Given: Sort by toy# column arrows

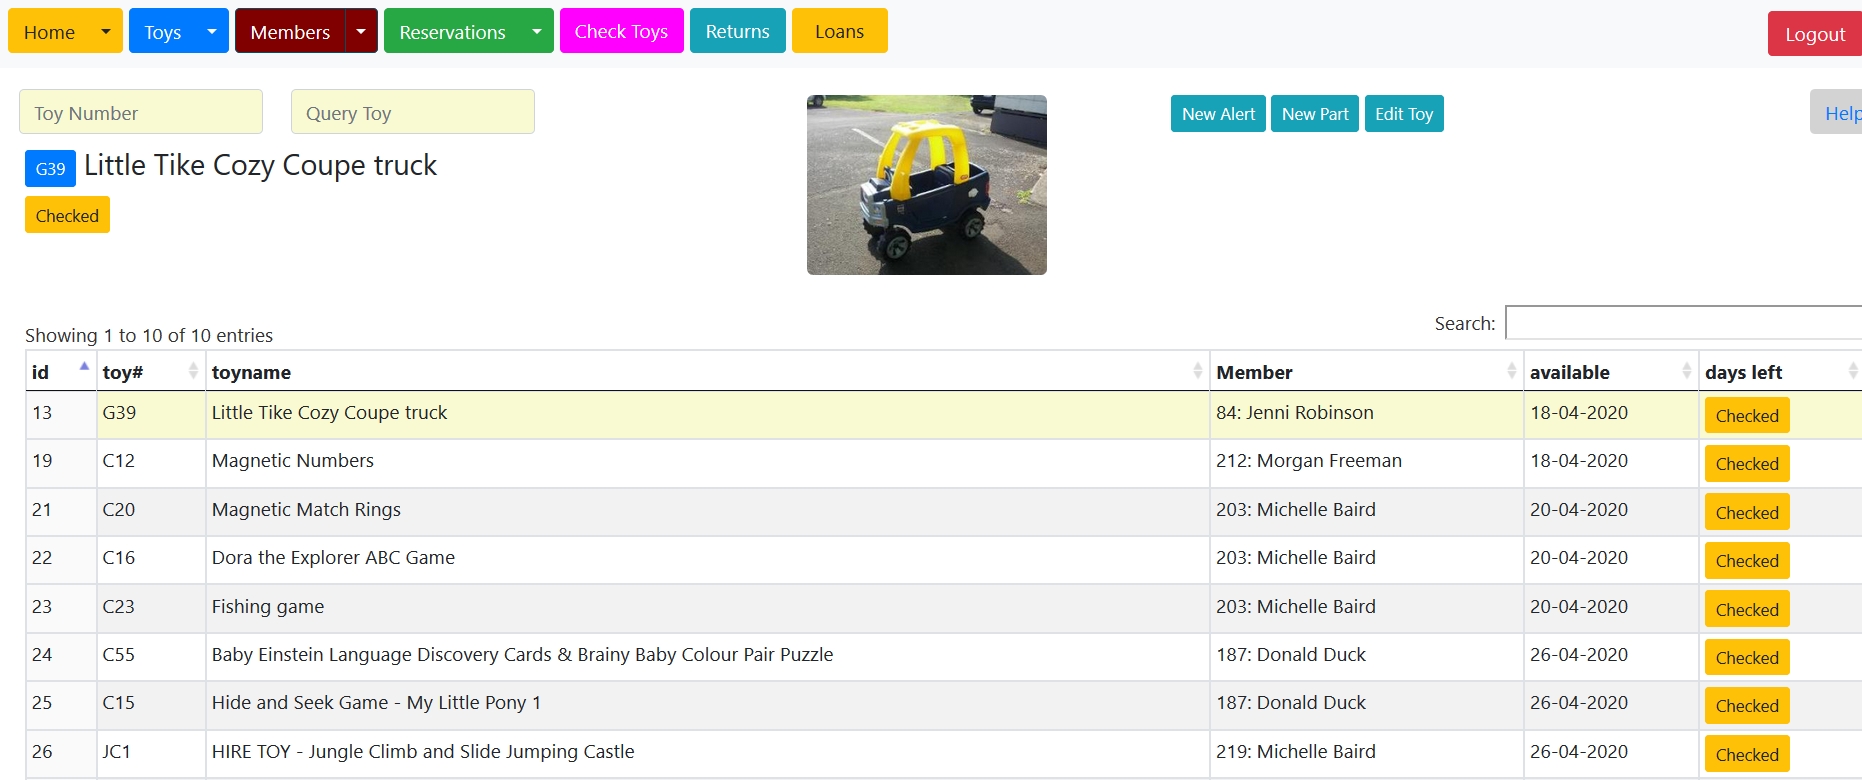Looking at the screenshot, I should (x=193, y=371).
